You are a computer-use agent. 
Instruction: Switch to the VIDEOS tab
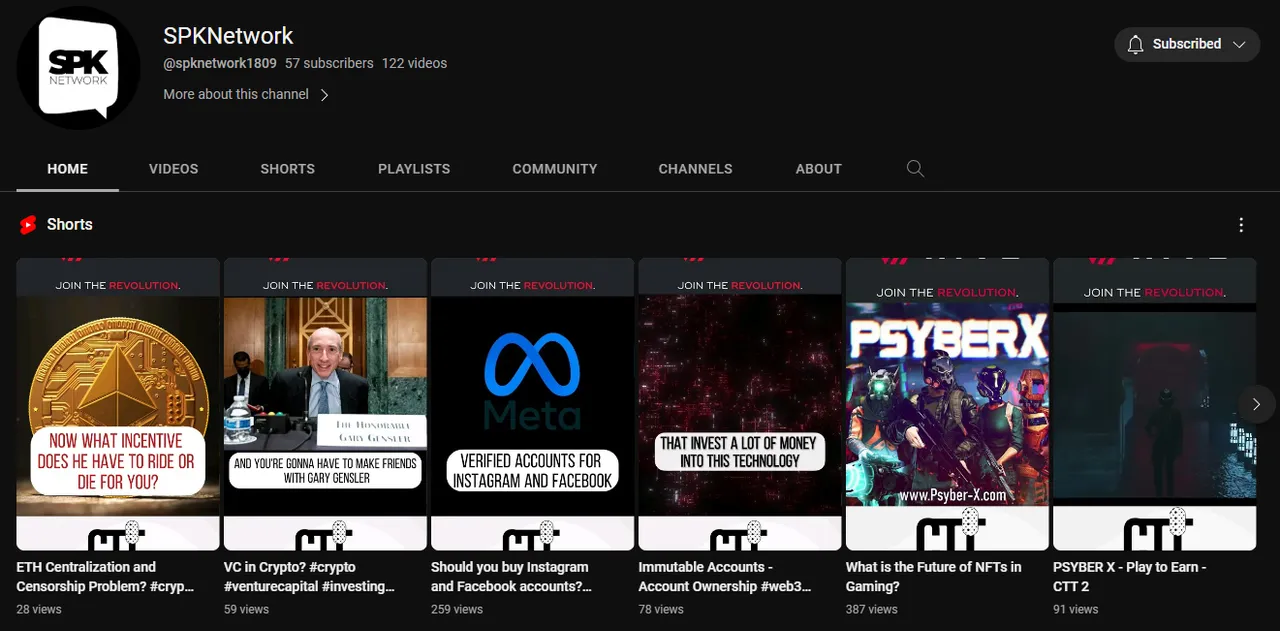[x=174, y=169]
